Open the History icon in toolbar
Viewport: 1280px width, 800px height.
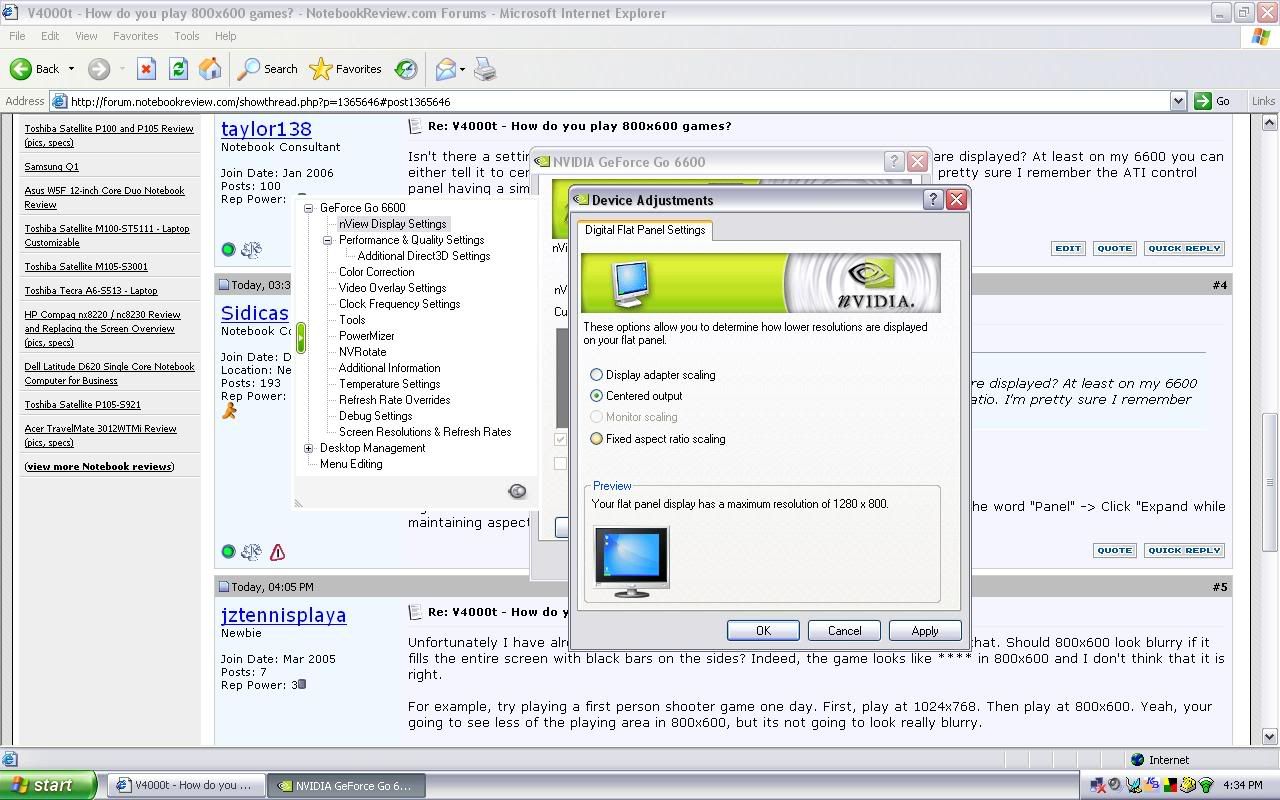[406, 69]
